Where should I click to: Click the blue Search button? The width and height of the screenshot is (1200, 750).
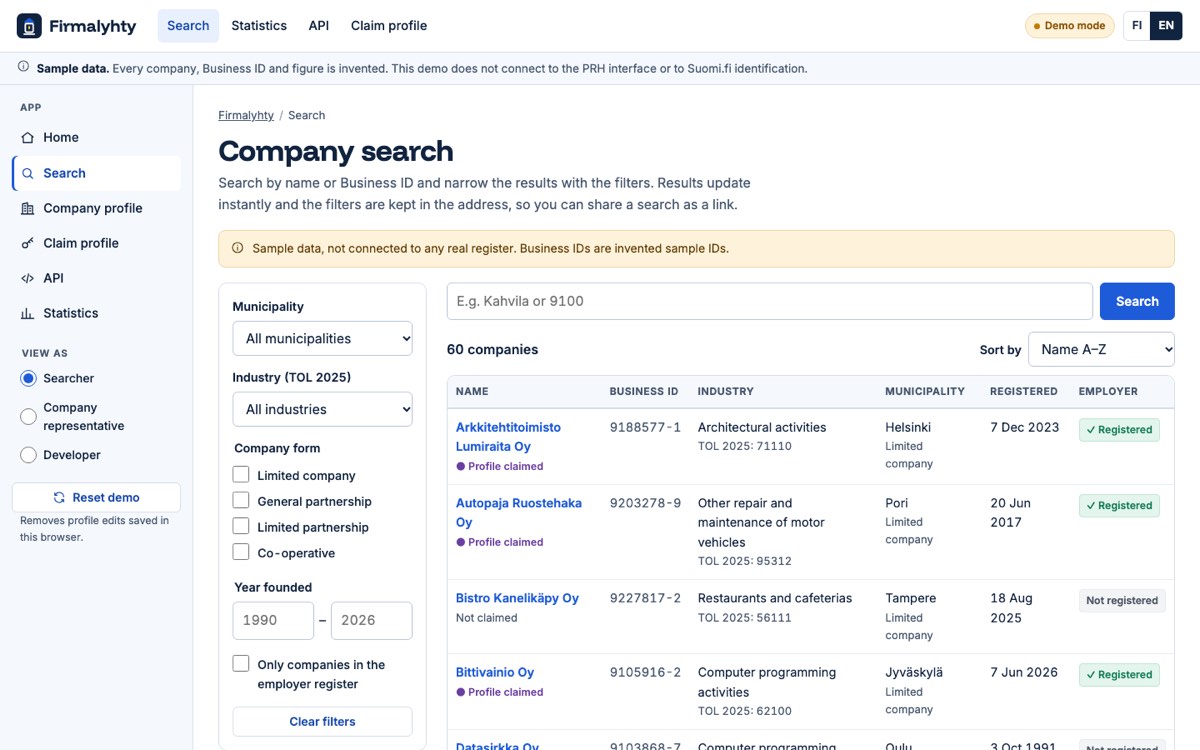point(1137,301)
